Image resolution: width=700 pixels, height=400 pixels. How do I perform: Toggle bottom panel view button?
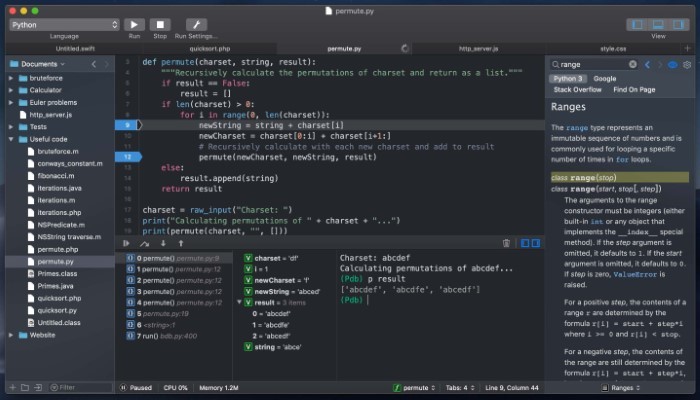(658, 25)
